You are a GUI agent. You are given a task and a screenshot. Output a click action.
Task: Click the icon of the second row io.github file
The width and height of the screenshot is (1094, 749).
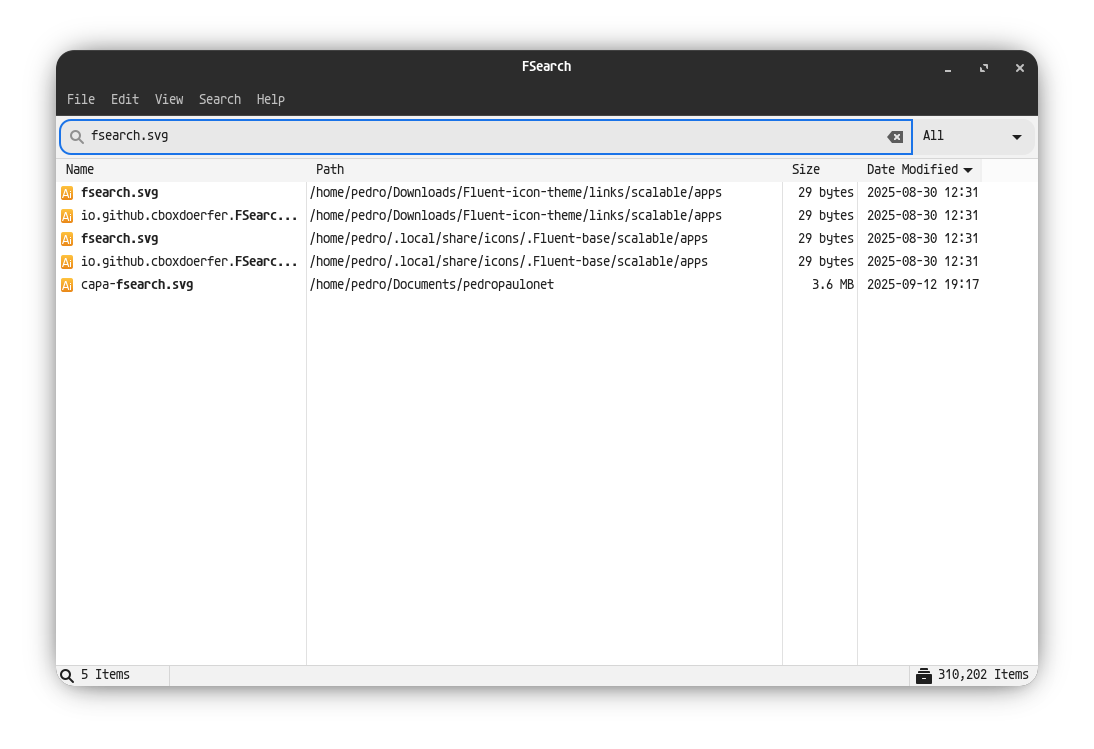tap(67, 216)
